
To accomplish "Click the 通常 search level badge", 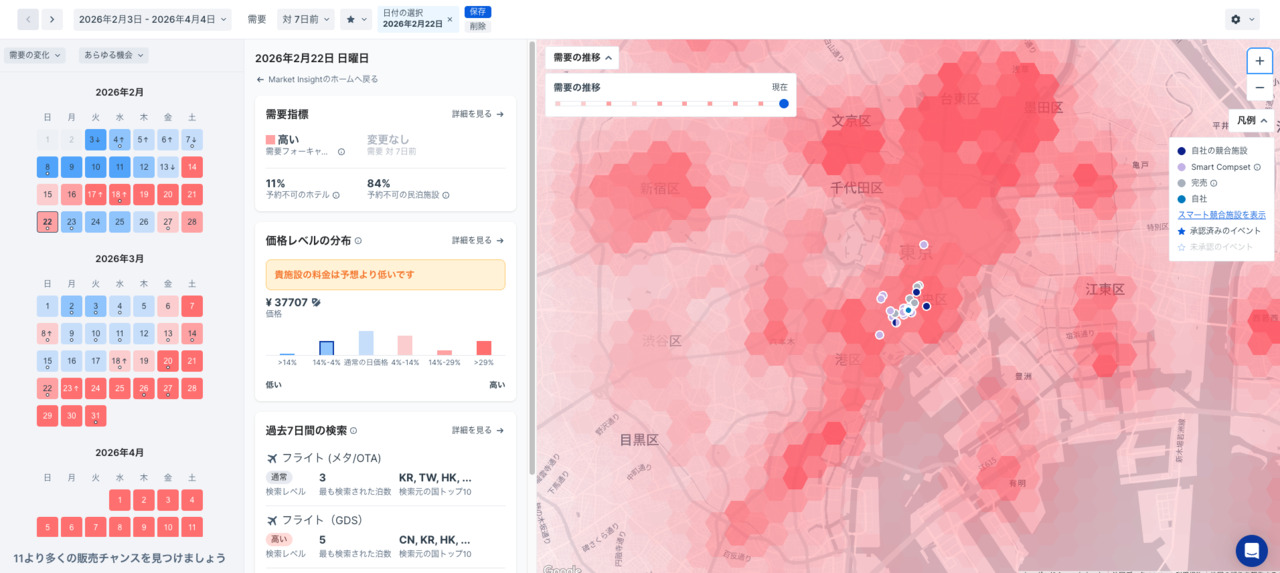I will click(x=279, y=478).
